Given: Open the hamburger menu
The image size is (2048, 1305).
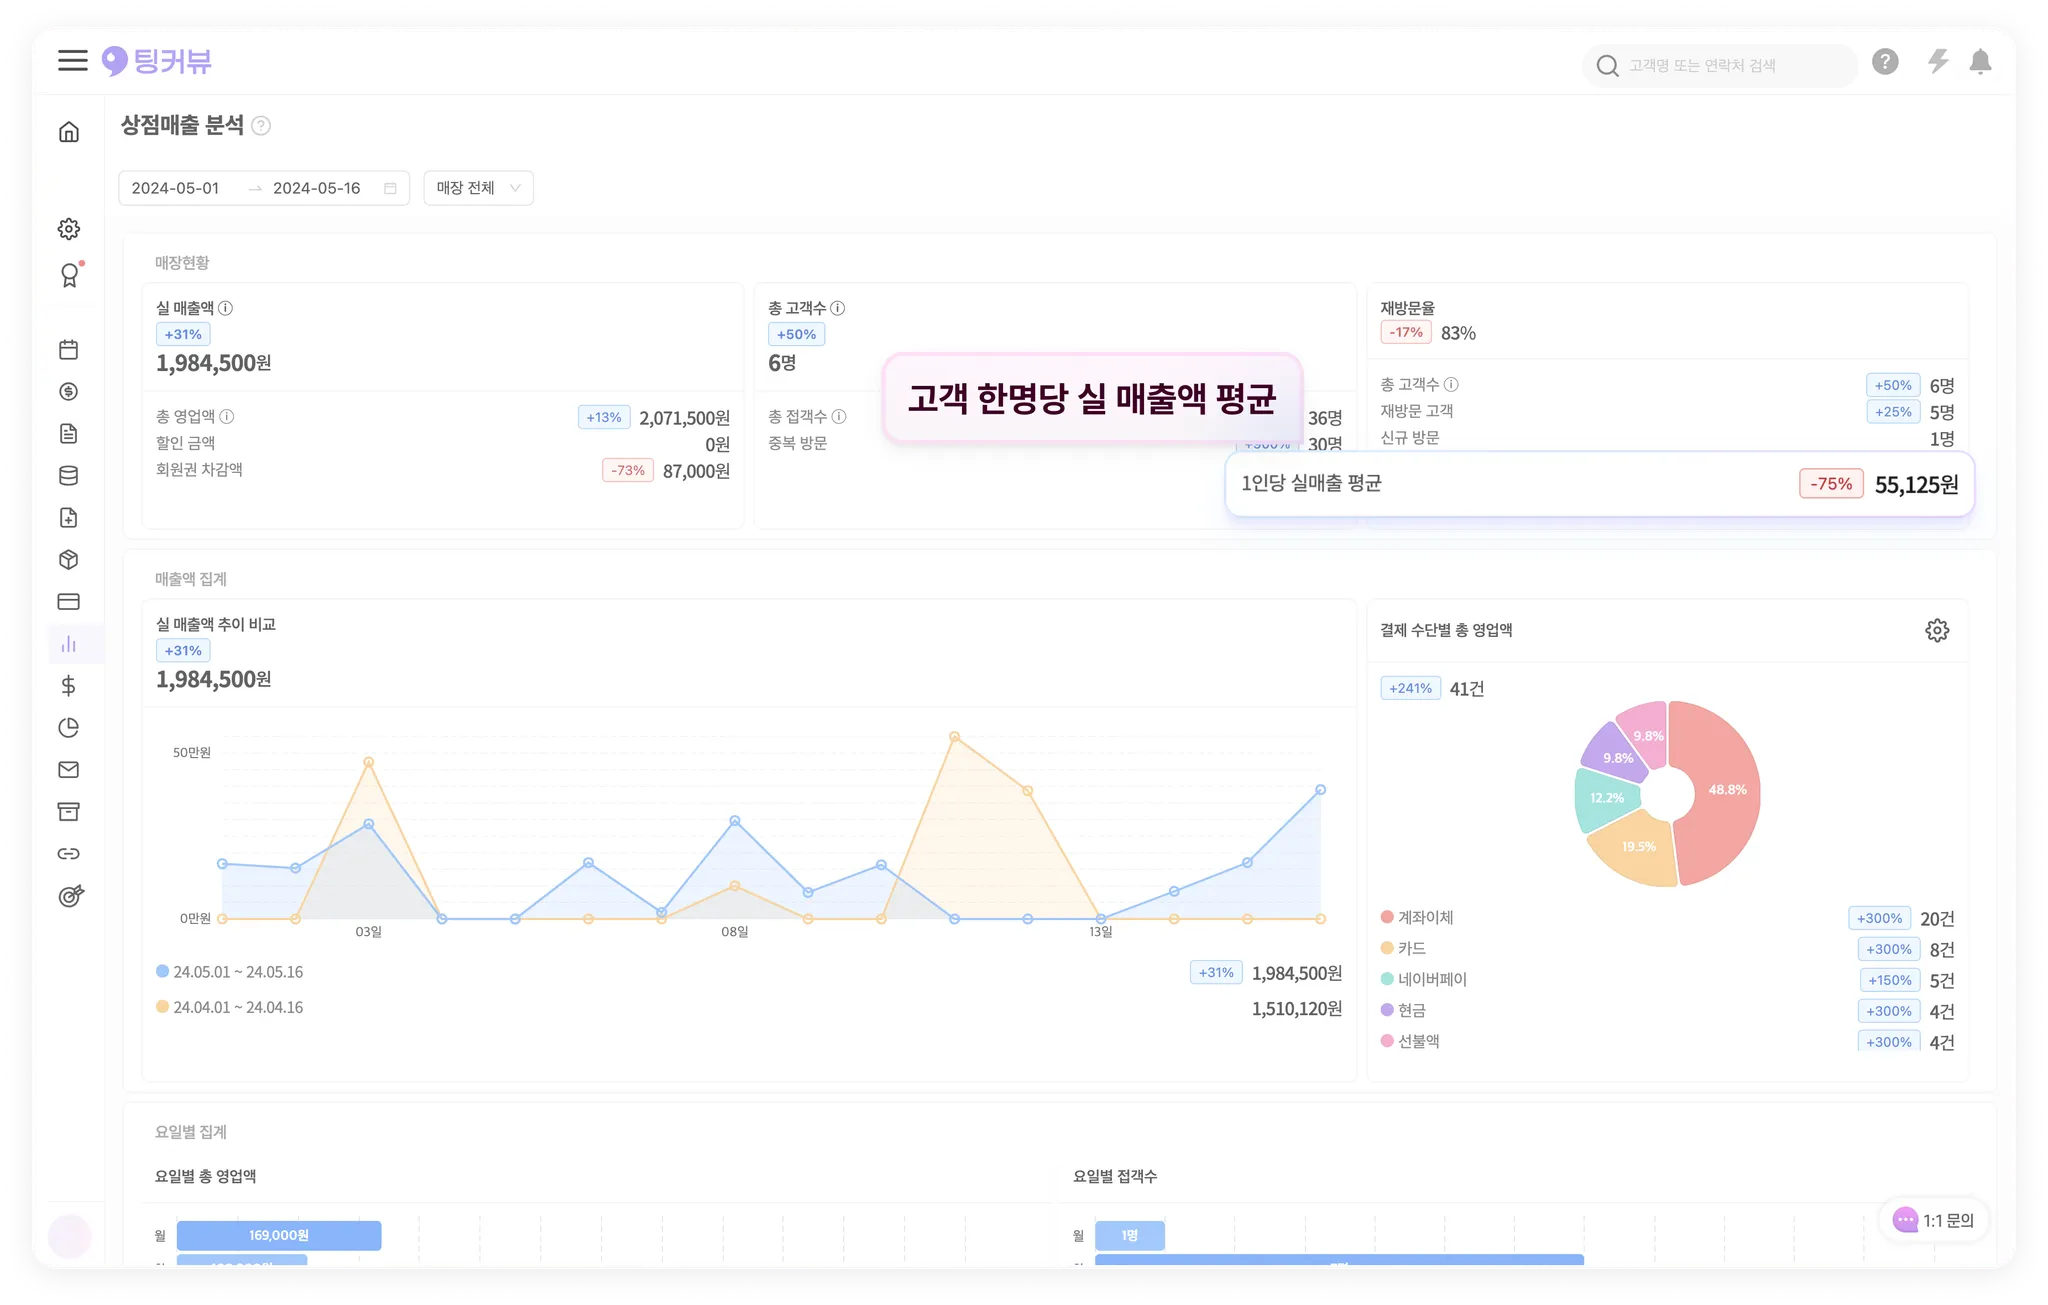Looking at the screenshot, I should pos(72,61).
